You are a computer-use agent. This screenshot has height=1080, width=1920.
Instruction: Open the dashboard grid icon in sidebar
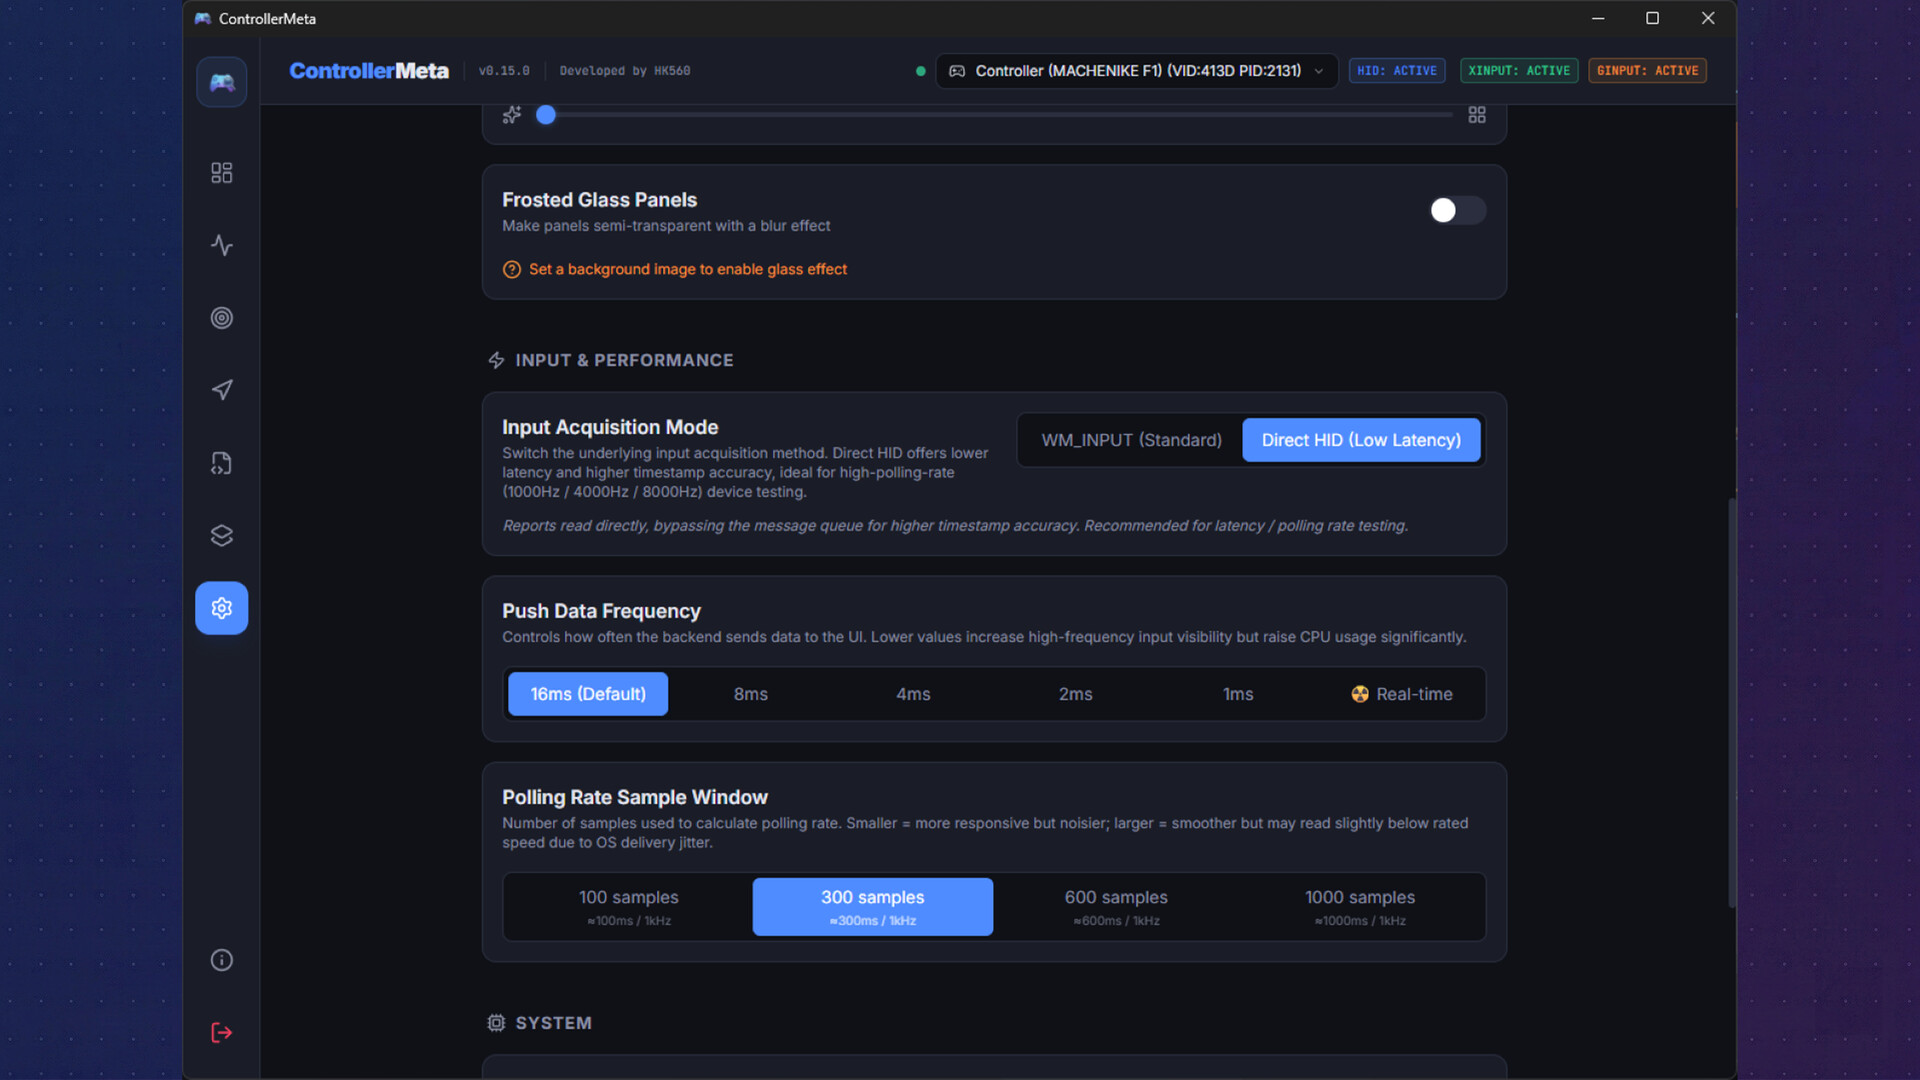pyautogui.click(x=221, y=173)
